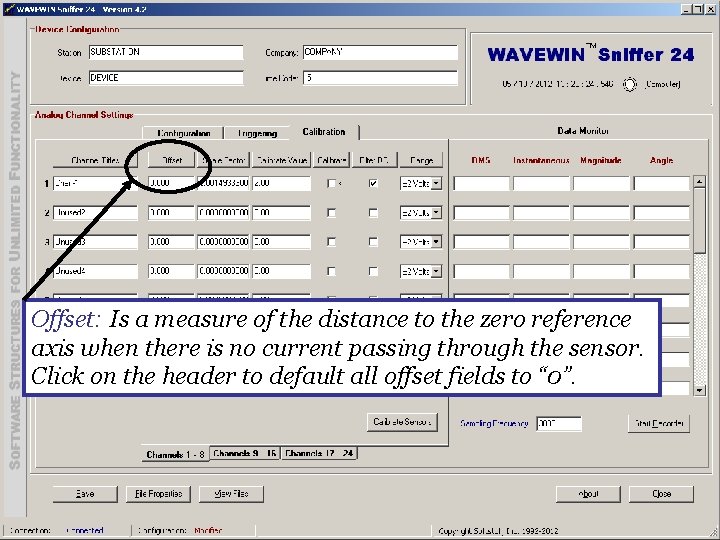
Task: Focus the Device name field
Action: (166, 78)
